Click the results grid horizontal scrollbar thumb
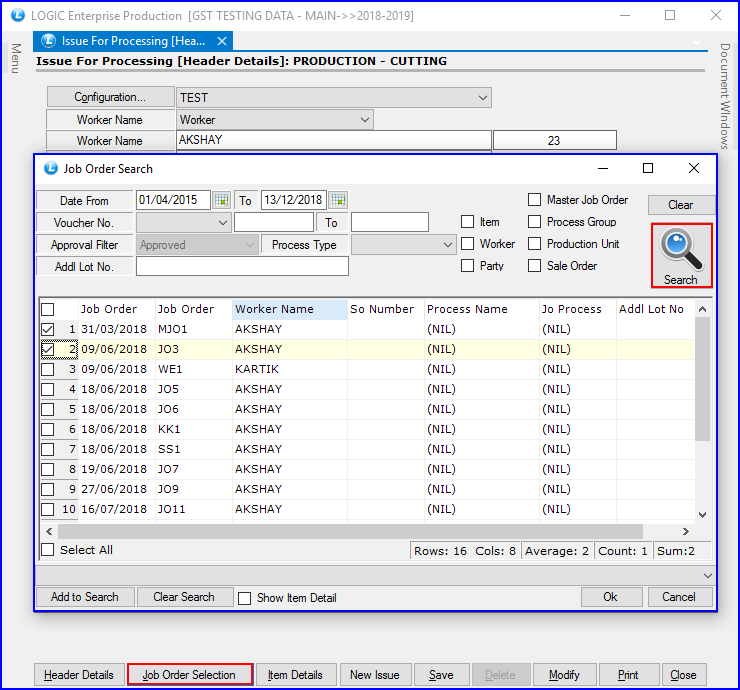 350,531
